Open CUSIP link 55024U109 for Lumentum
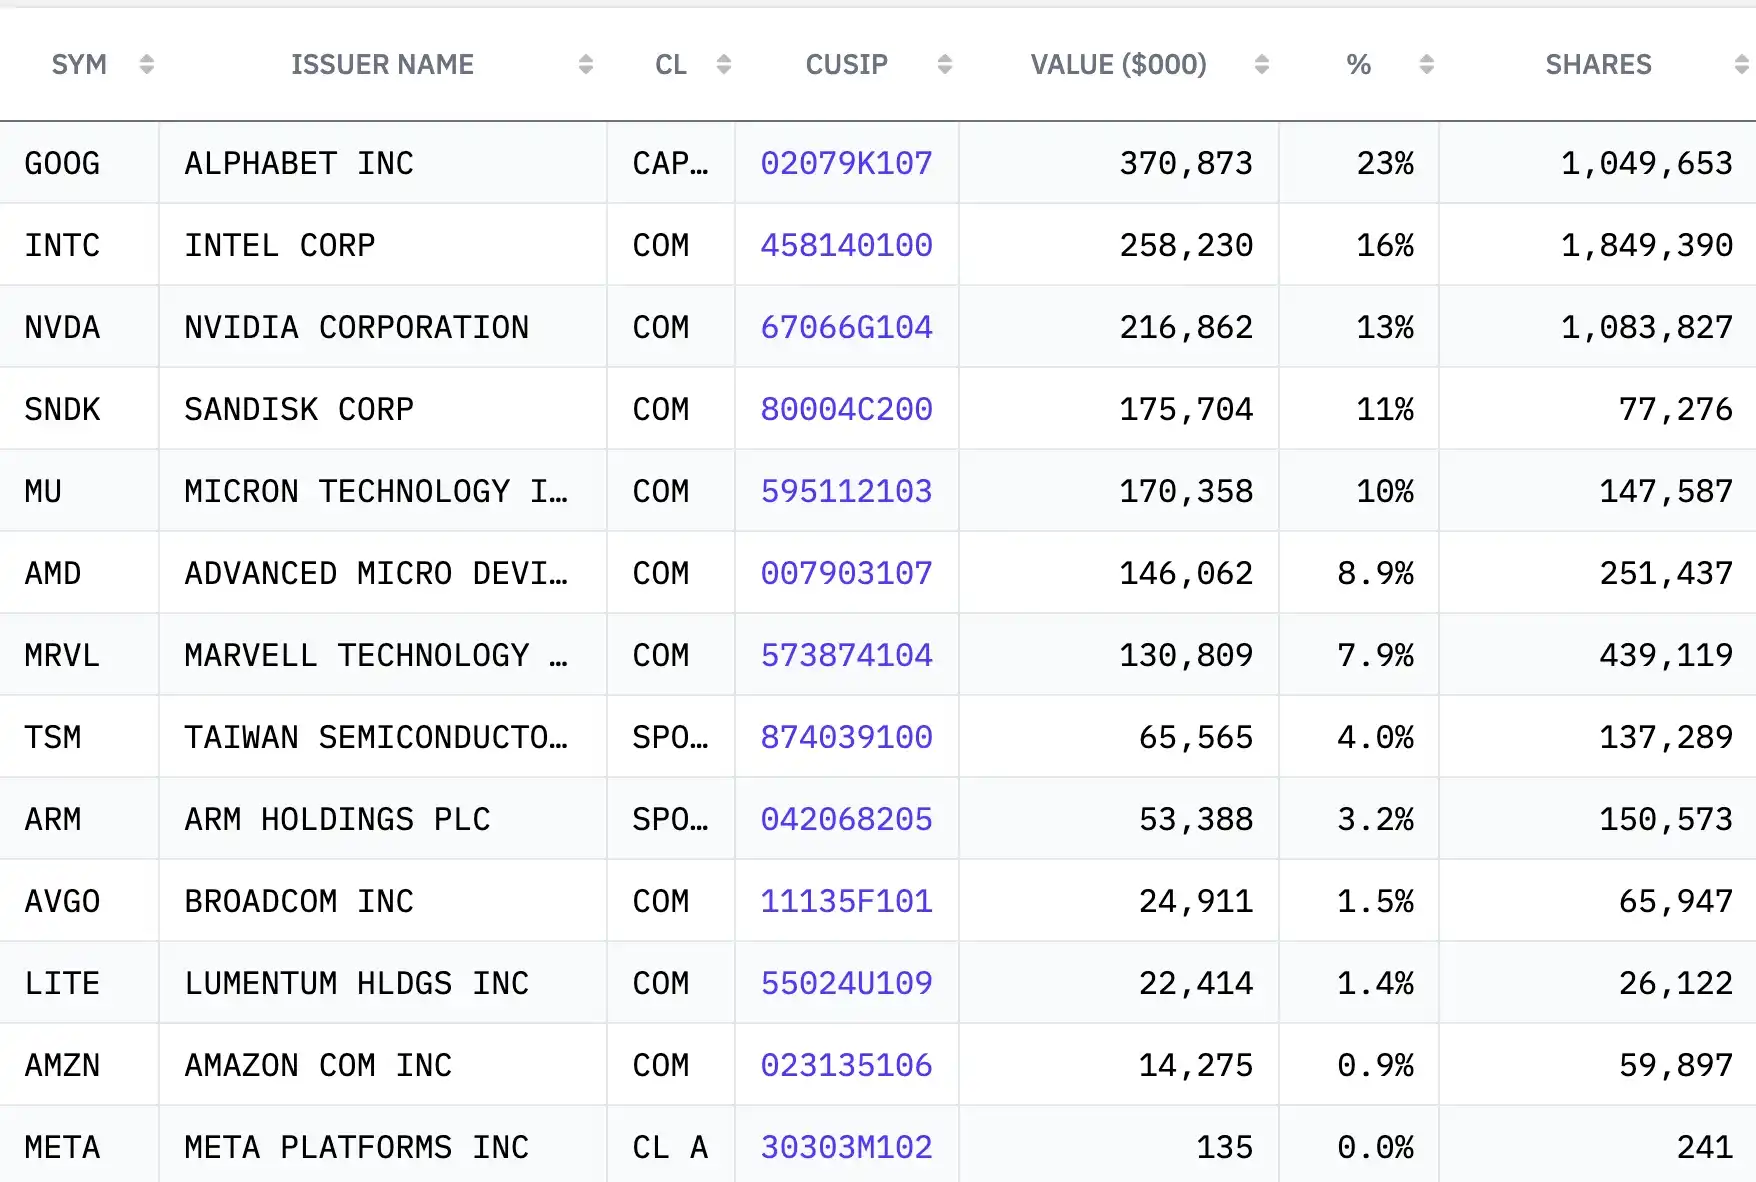The image size is (1756, 1182). pos(846,983)
